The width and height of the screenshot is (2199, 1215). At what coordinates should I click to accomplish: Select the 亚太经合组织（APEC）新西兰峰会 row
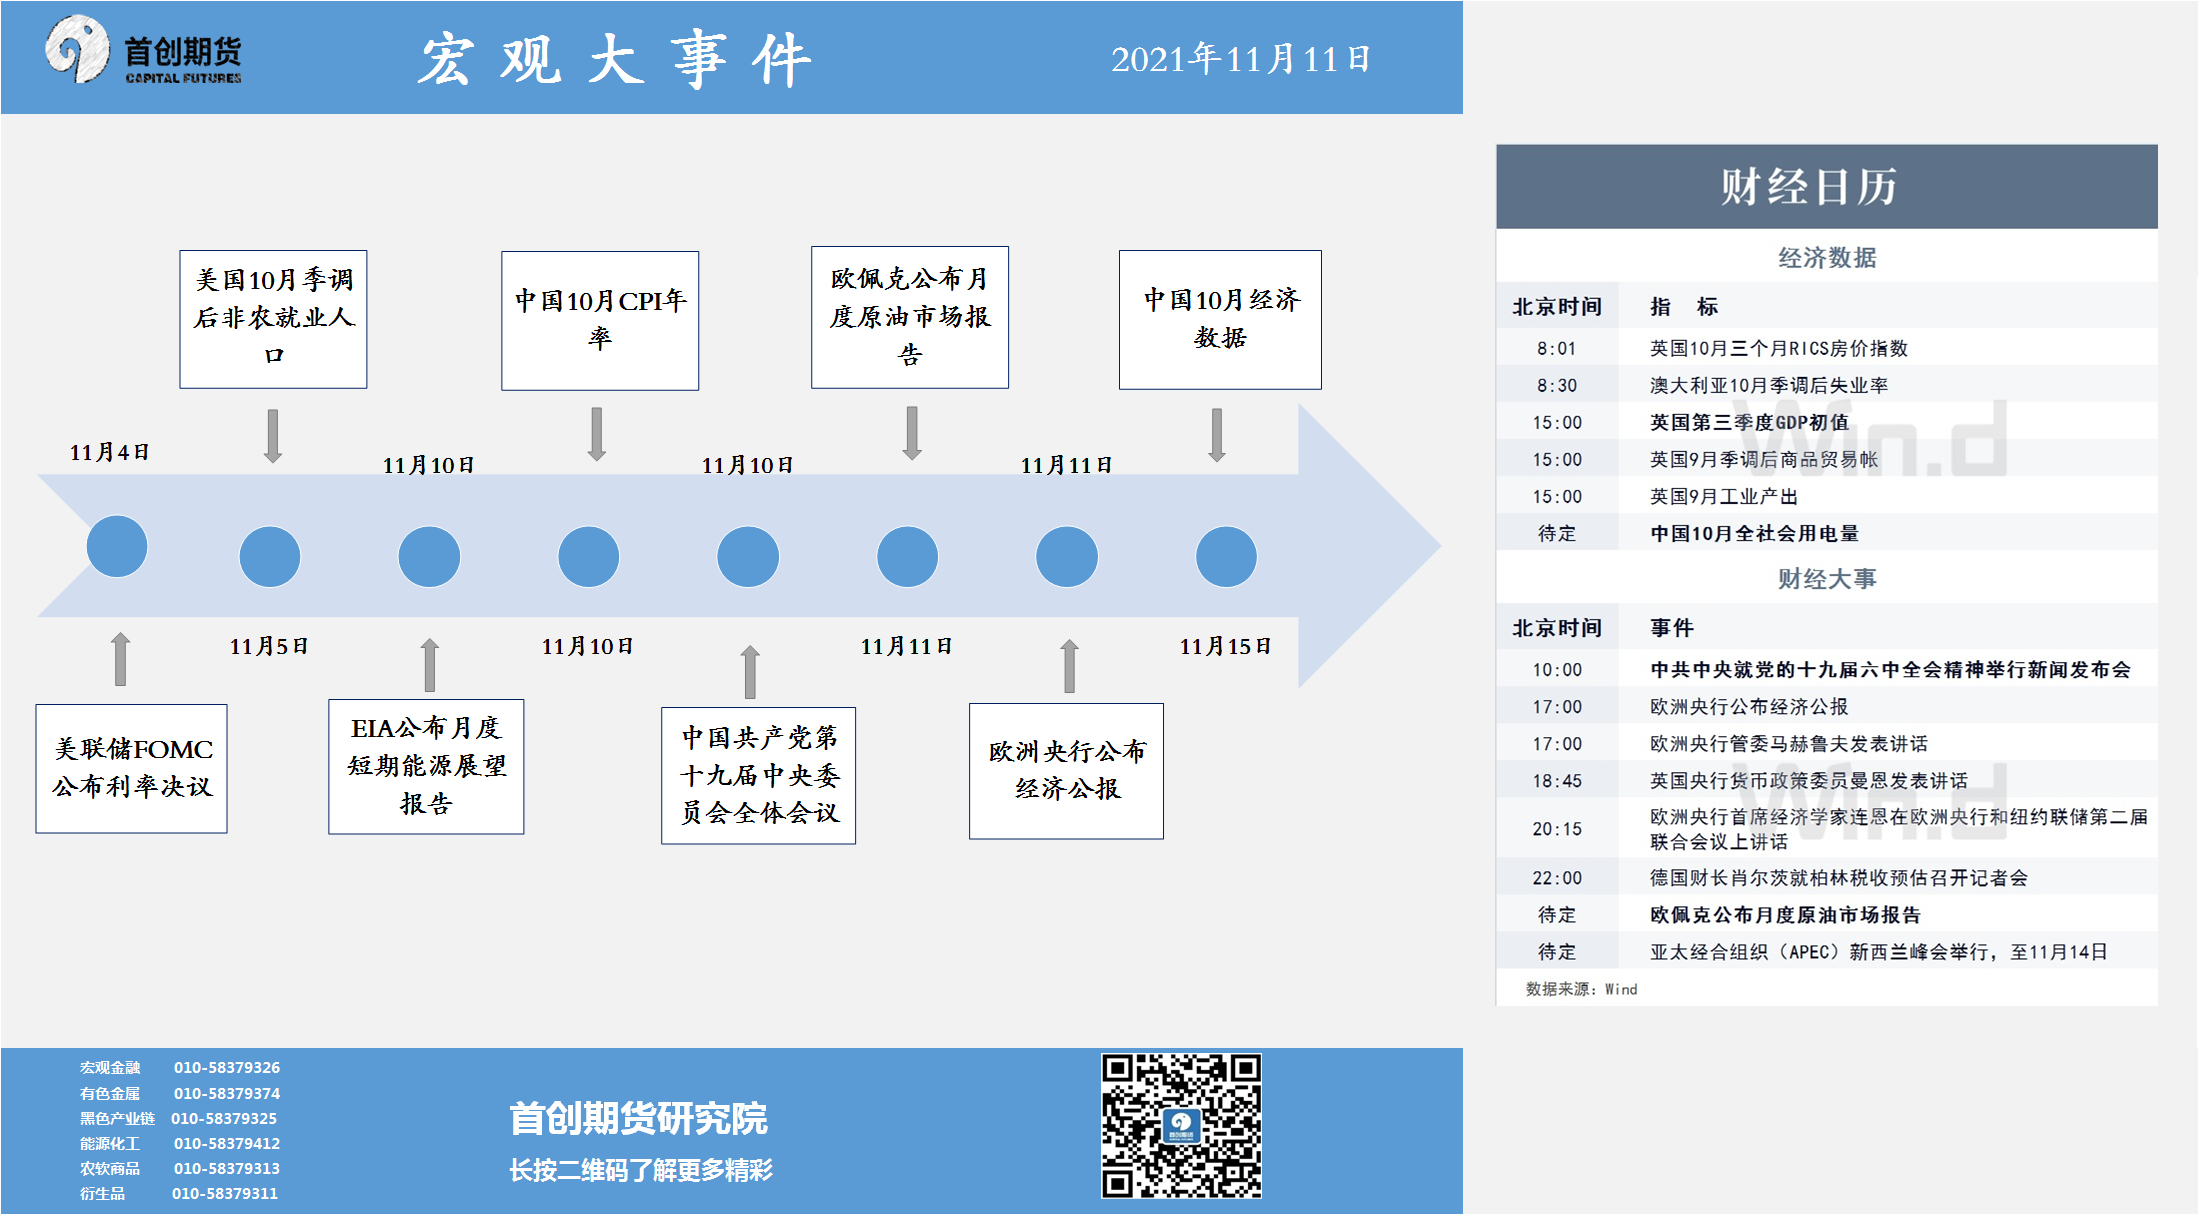pyautogui.click(x=1826, y=951)
